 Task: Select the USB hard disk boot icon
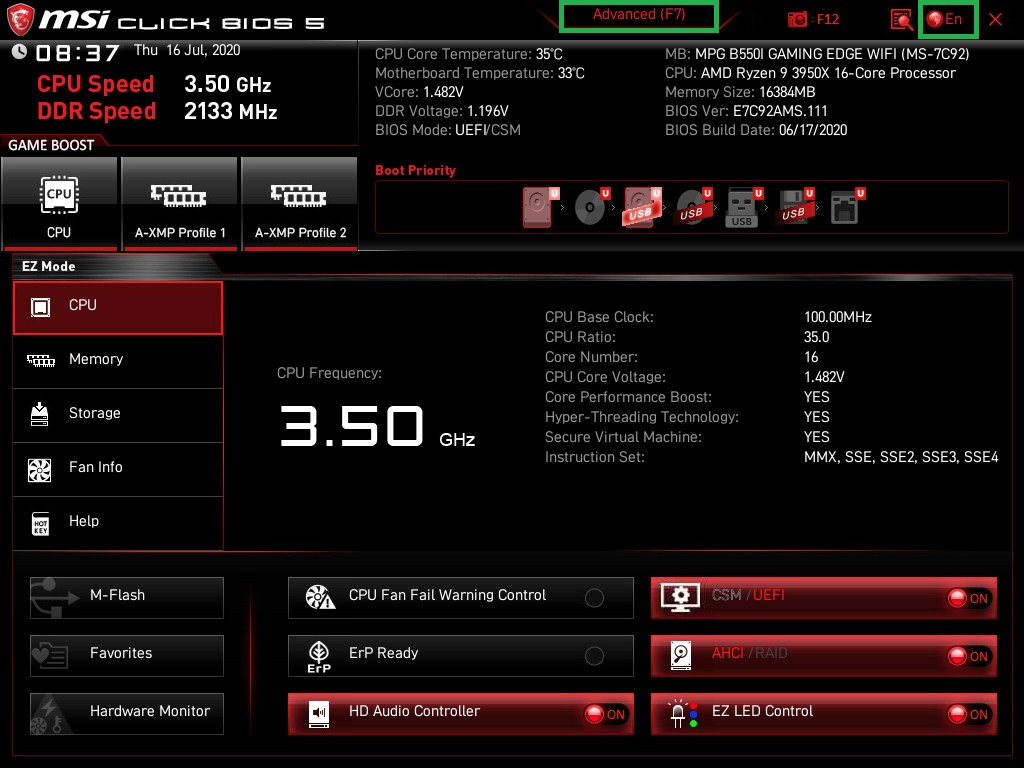(642, 207)
